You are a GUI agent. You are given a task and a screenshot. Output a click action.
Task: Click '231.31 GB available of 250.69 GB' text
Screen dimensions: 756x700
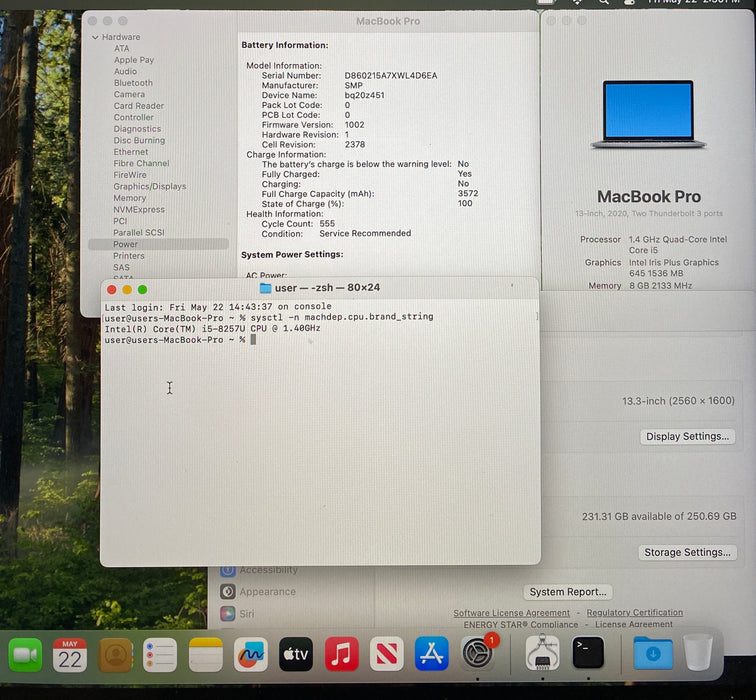tap(659, 516)
